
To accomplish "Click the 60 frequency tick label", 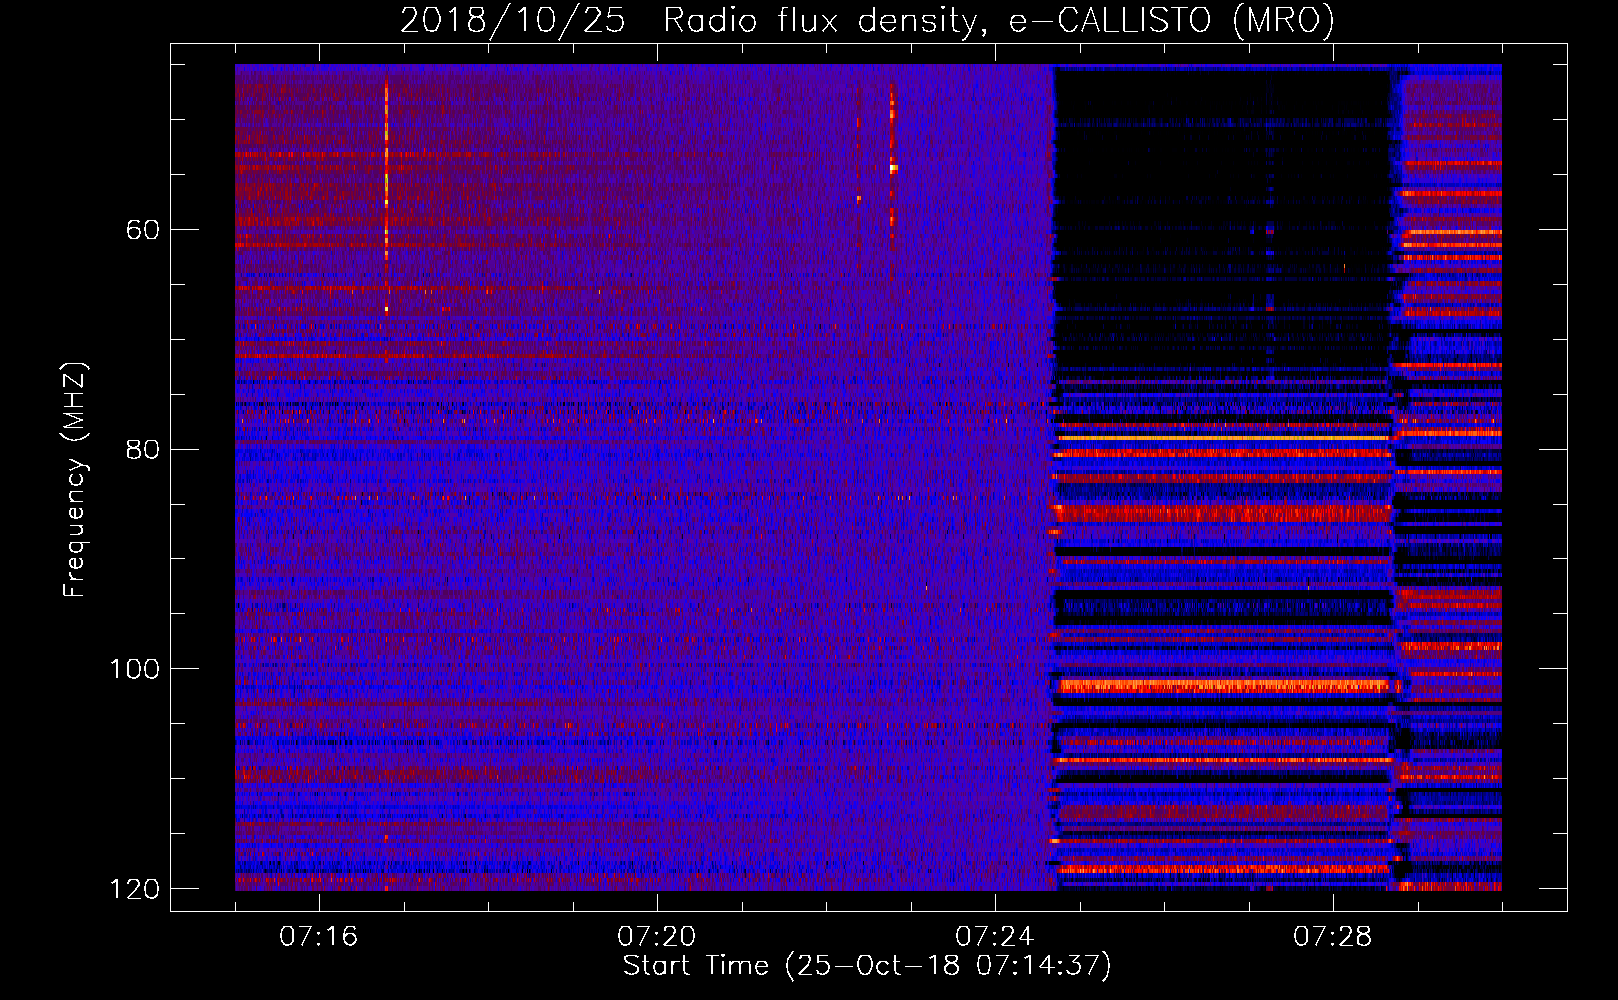I will [x=142, y=230].
